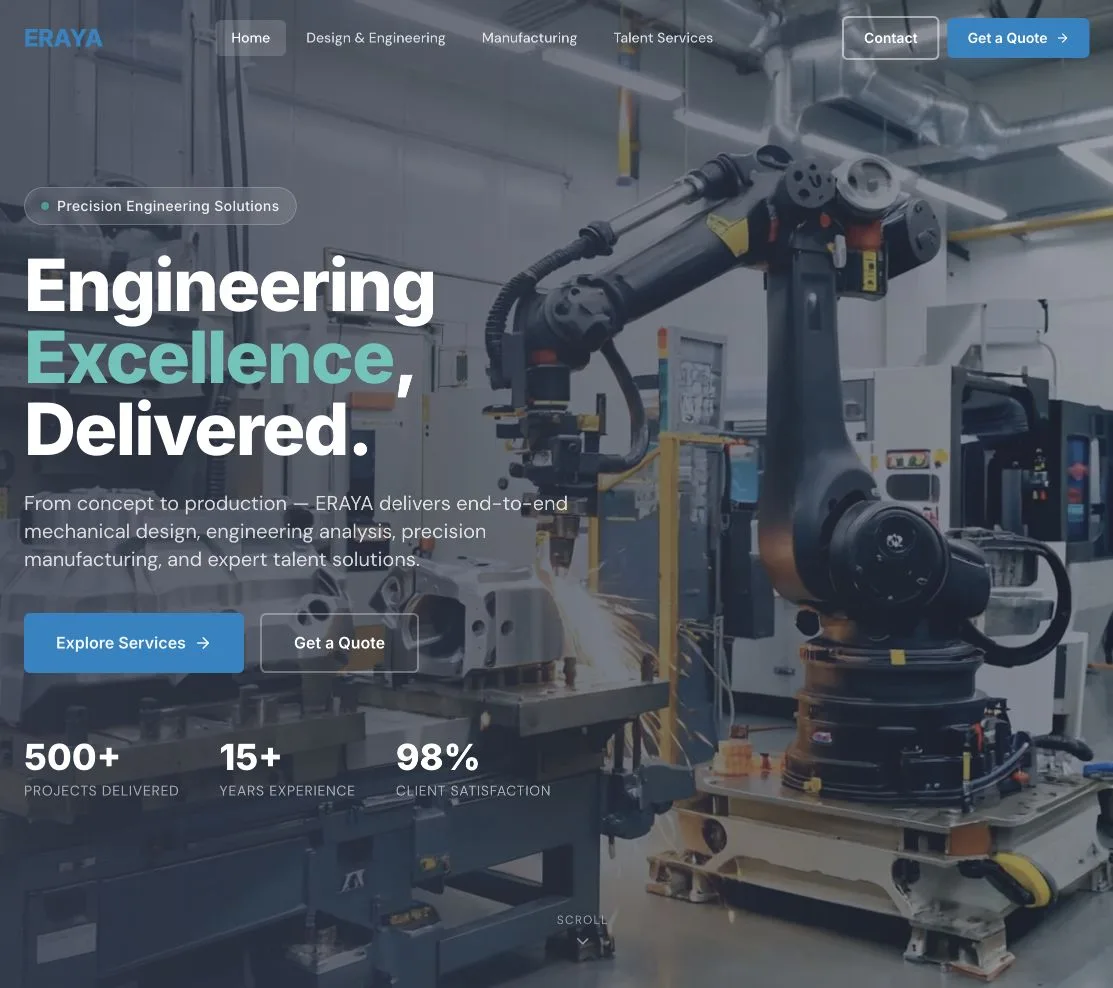Click the YEARS EXPERIENCE label
The image size is (1113, 988).
click(287, 791)
